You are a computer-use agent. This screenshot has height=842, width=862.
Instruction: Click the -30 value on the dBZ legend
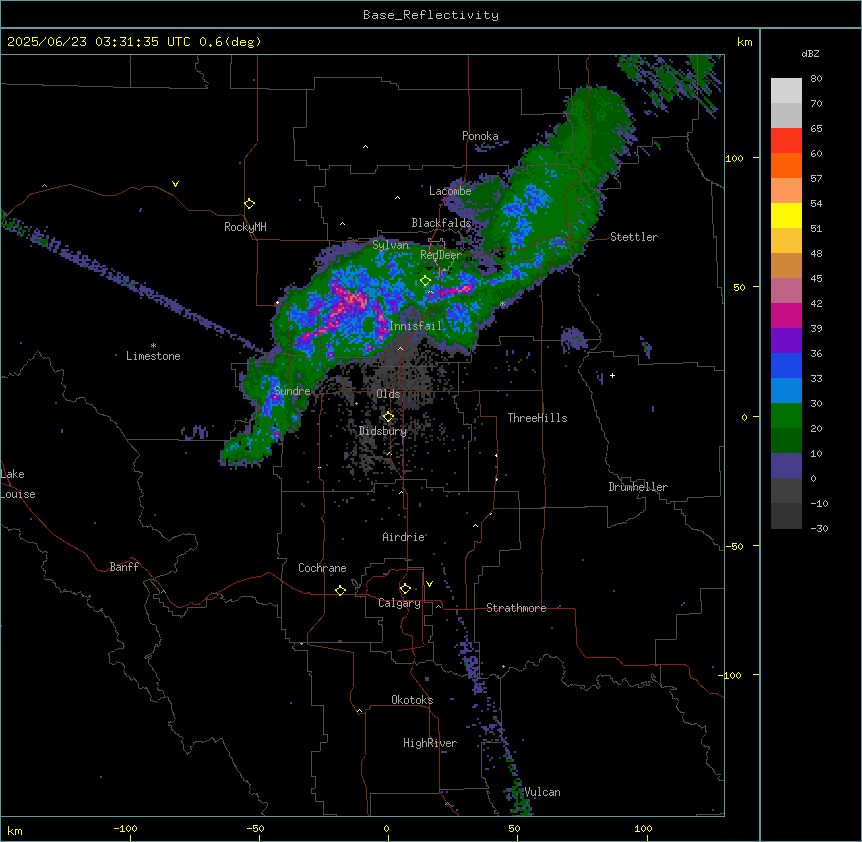[819, 528]
